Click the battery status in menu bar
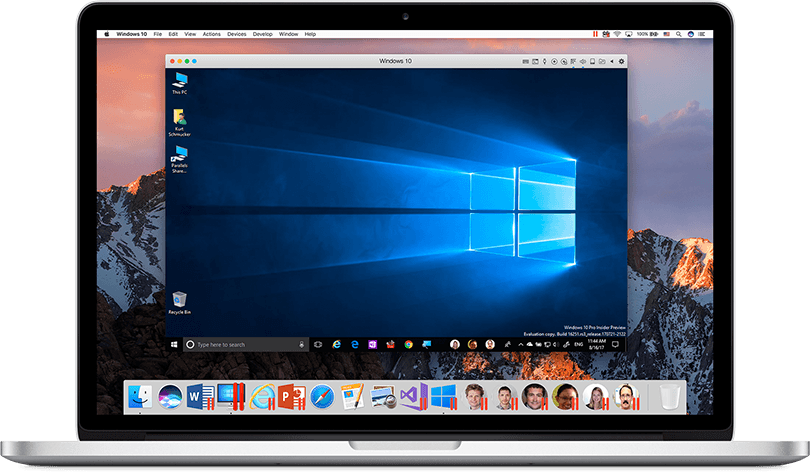This screenshot has width=810, height=473. [x=648, y=34]
